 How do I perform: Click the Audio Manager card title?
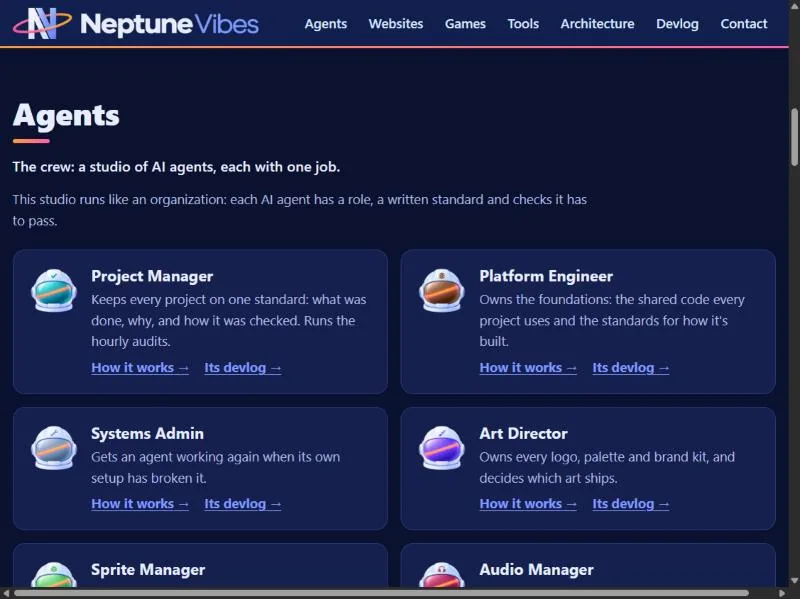536,569
